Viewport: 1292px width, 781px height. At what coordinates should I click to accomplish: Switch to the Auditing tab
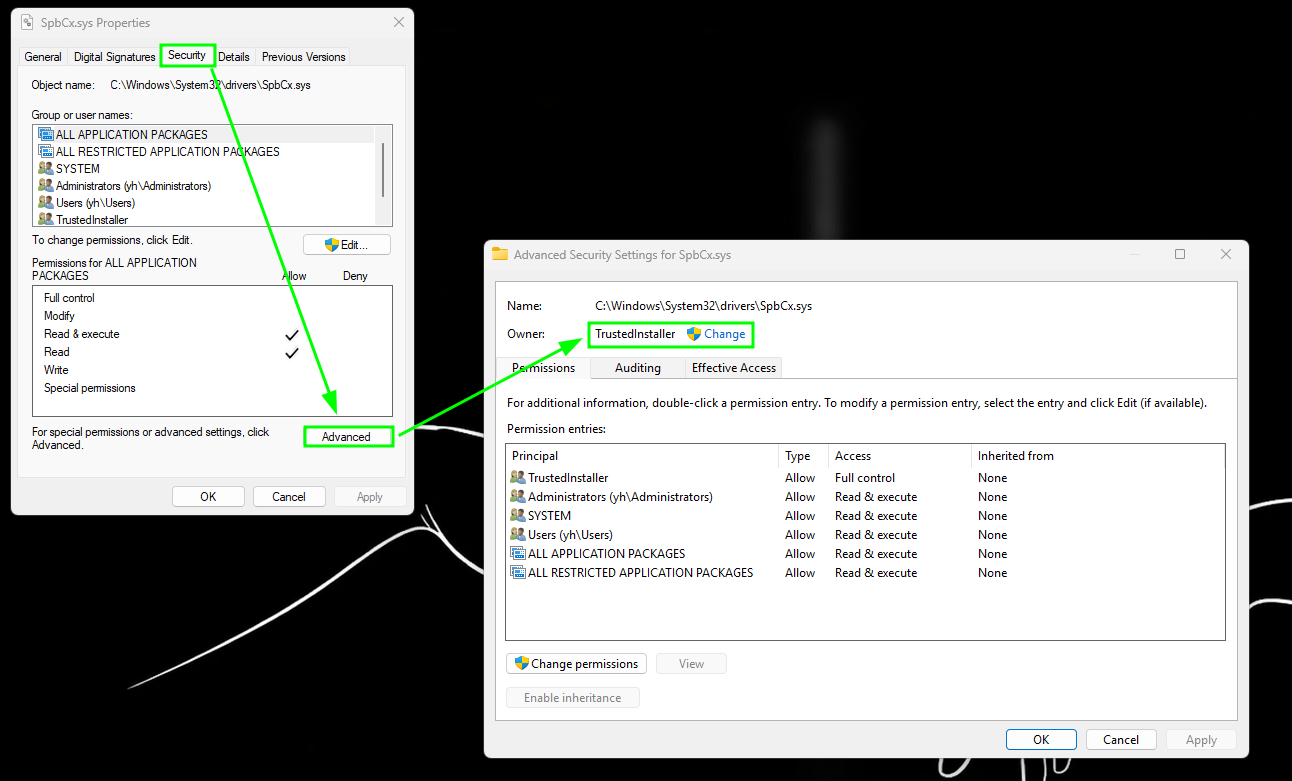pos(637,368)
